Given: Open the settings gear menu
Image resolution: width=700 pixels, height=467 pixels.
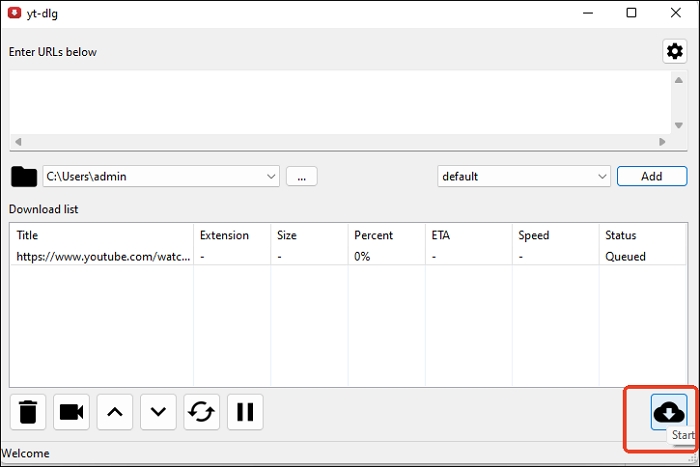Looking at the screenshot, I should tap(675, 51).
